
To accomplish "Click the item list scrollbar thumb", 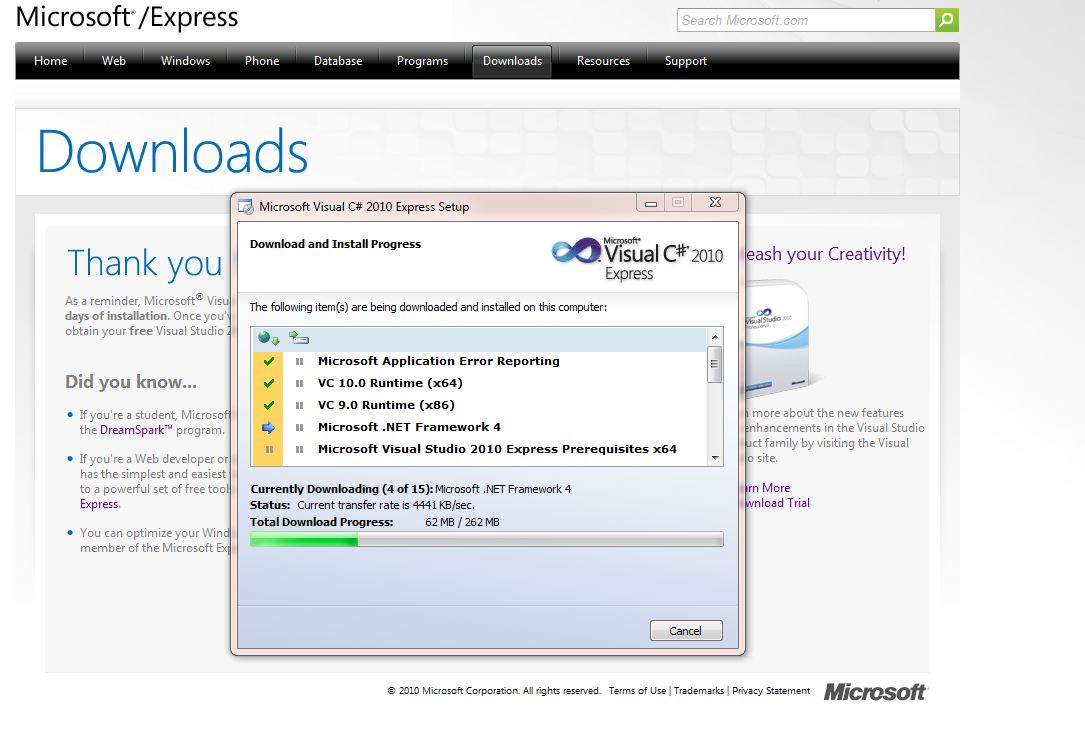I will [715, 364].
